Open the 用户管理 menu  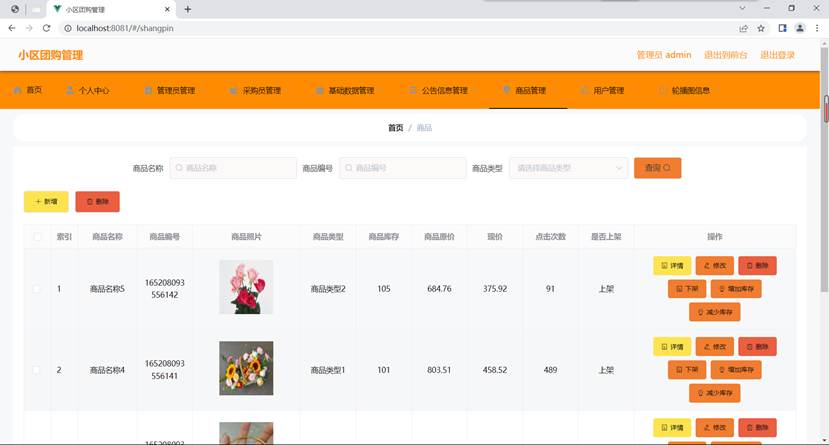pos(602,90)
